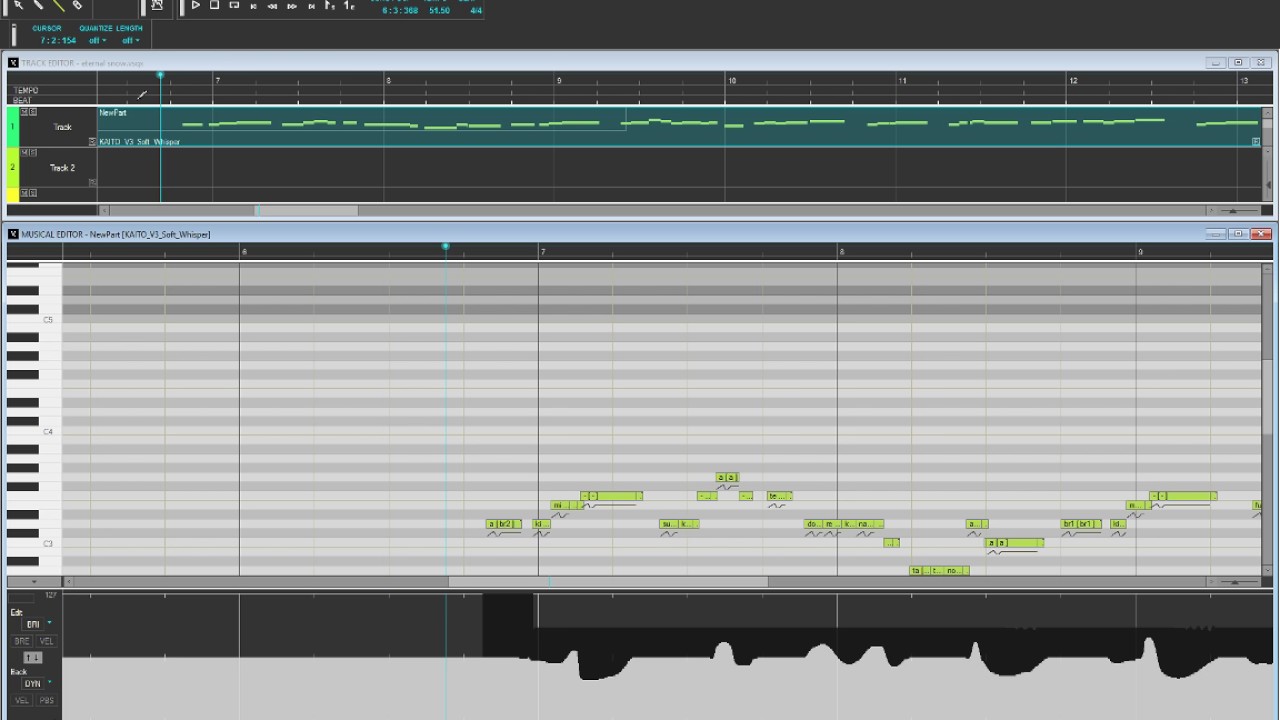Jump to the song start
Viewport: 1280px width, 720px height.
(253, 6)
